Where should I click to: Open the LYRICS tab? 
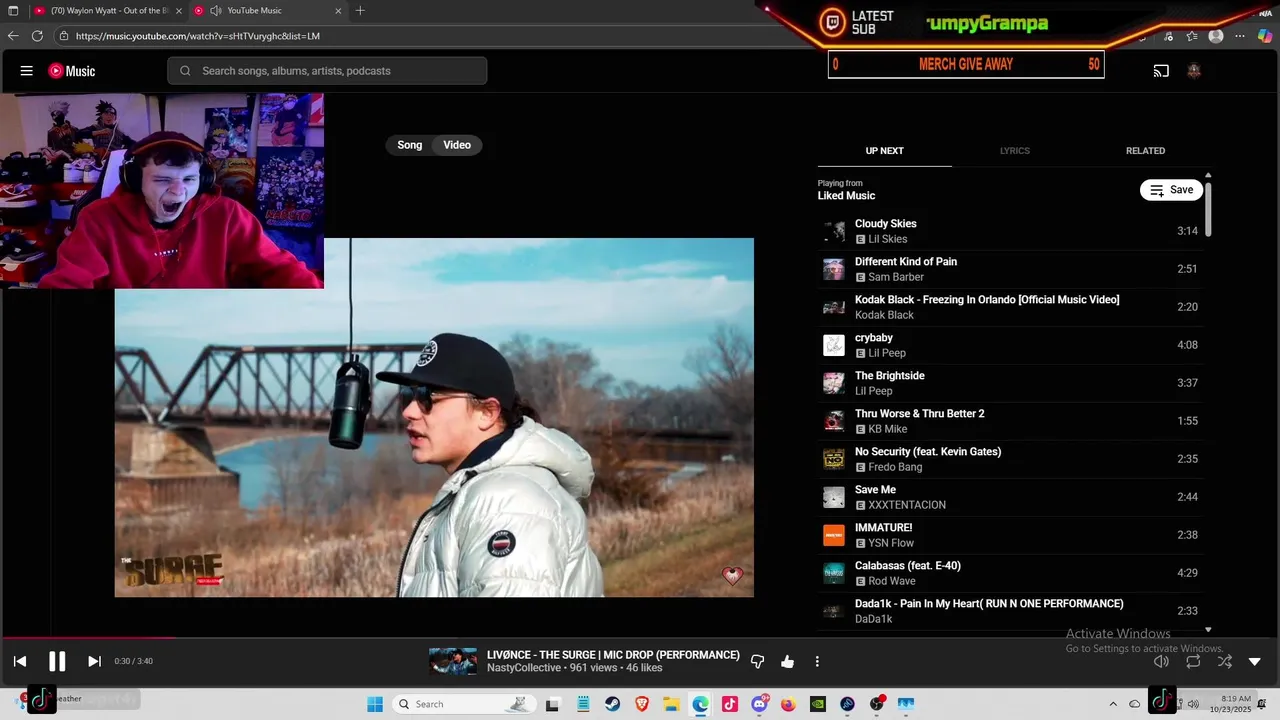click(x=1015, y=151)
